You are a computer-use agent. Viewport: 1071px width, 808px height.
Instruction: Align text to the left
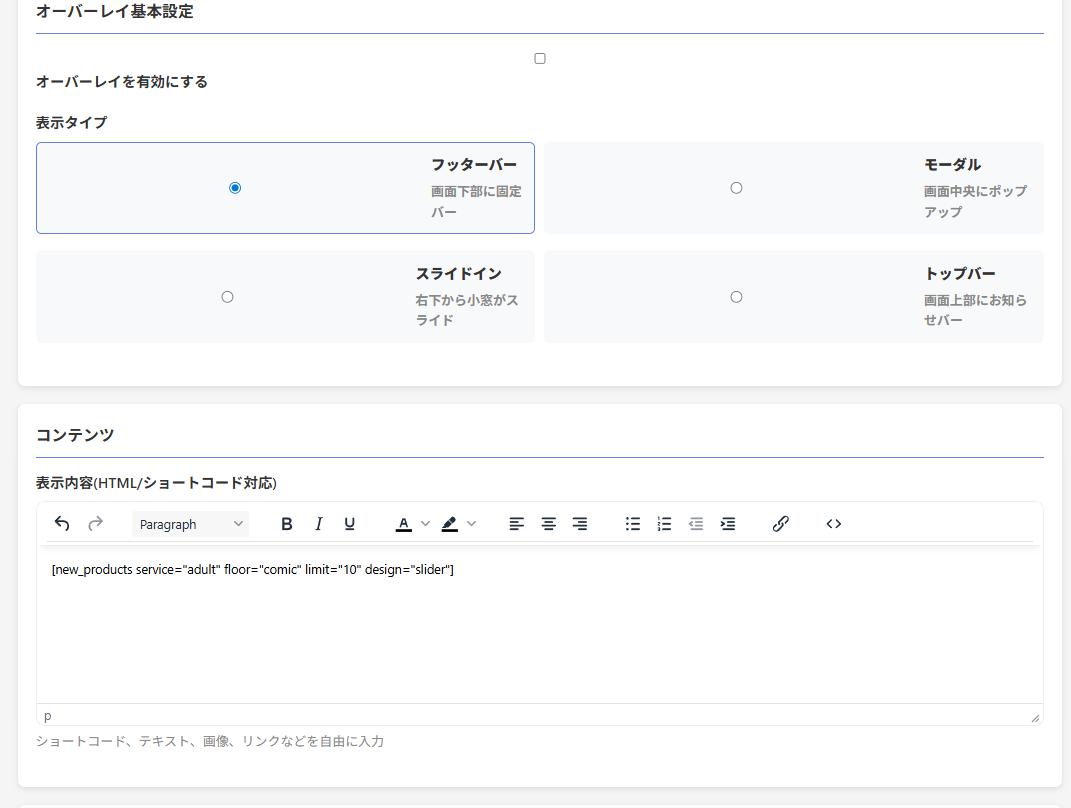(x=517, y=524)
